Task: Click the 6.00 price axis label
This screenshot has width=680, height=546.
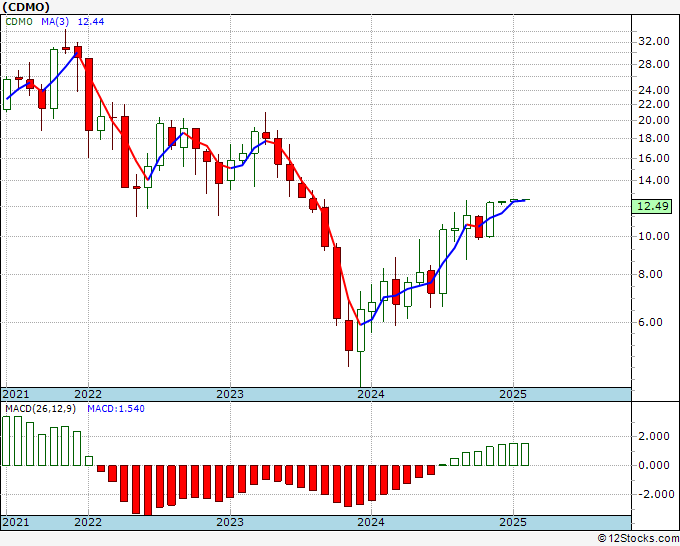Action: click(x=651, y=322)
